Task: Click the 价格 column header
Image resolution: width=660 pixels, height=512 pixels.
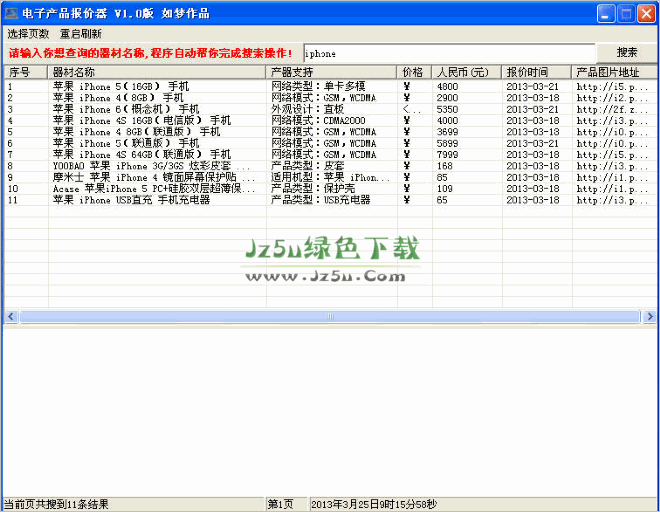Action: coord(414,72)
